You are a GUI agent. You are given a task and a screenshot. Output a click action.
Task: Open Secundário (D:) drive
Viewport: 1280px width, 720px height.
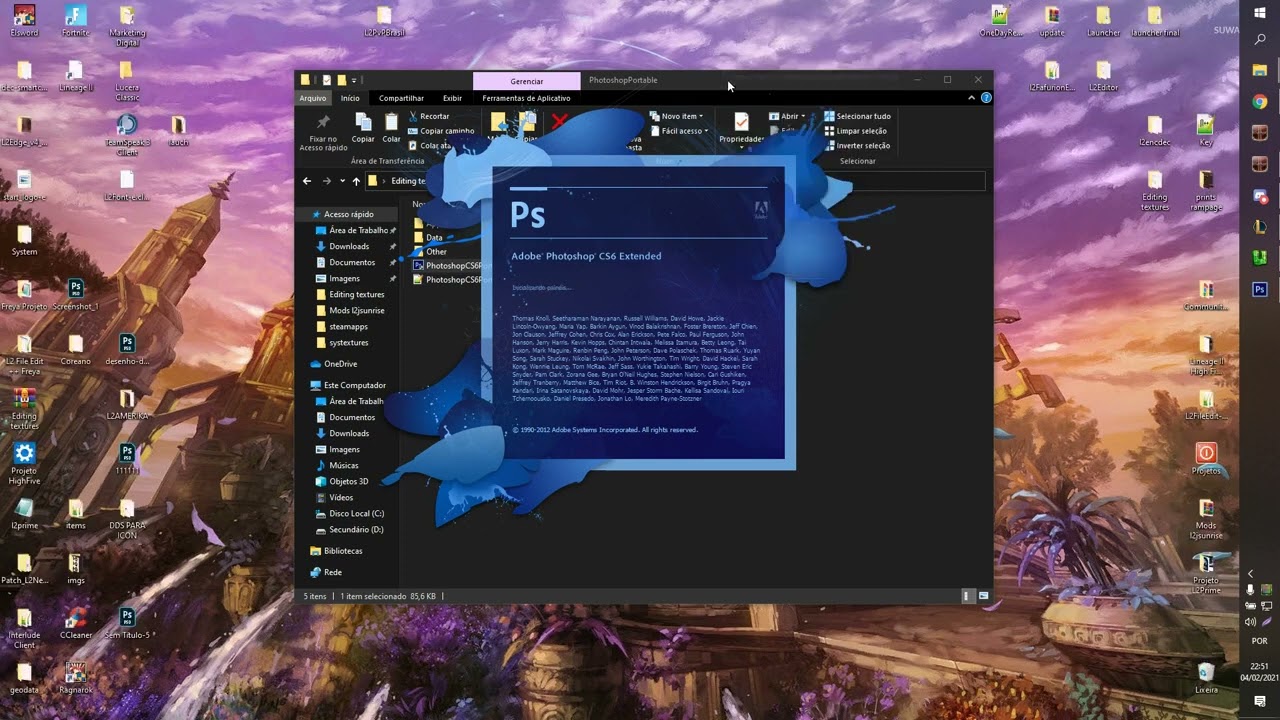coord(357,529)
